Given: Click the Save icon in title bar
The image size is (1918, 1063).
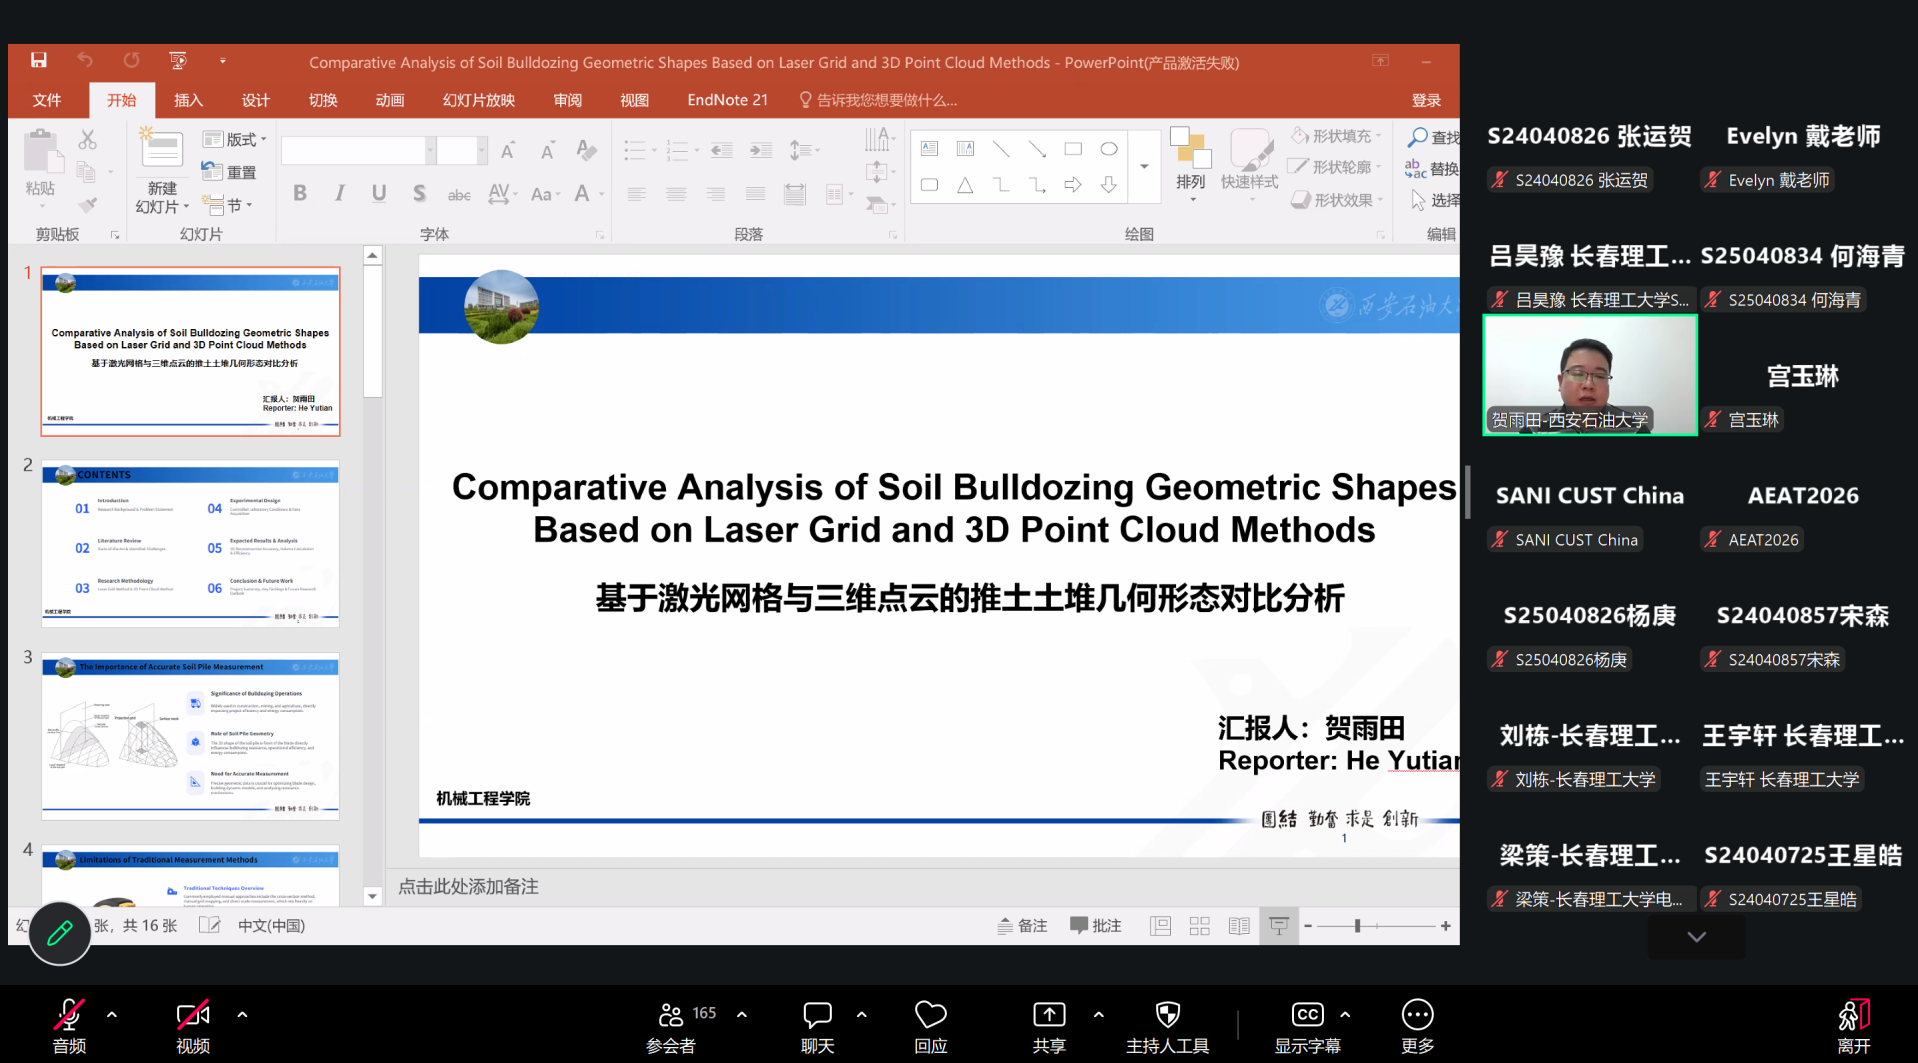Looking at the screenshot, I should tap(38, 61).
